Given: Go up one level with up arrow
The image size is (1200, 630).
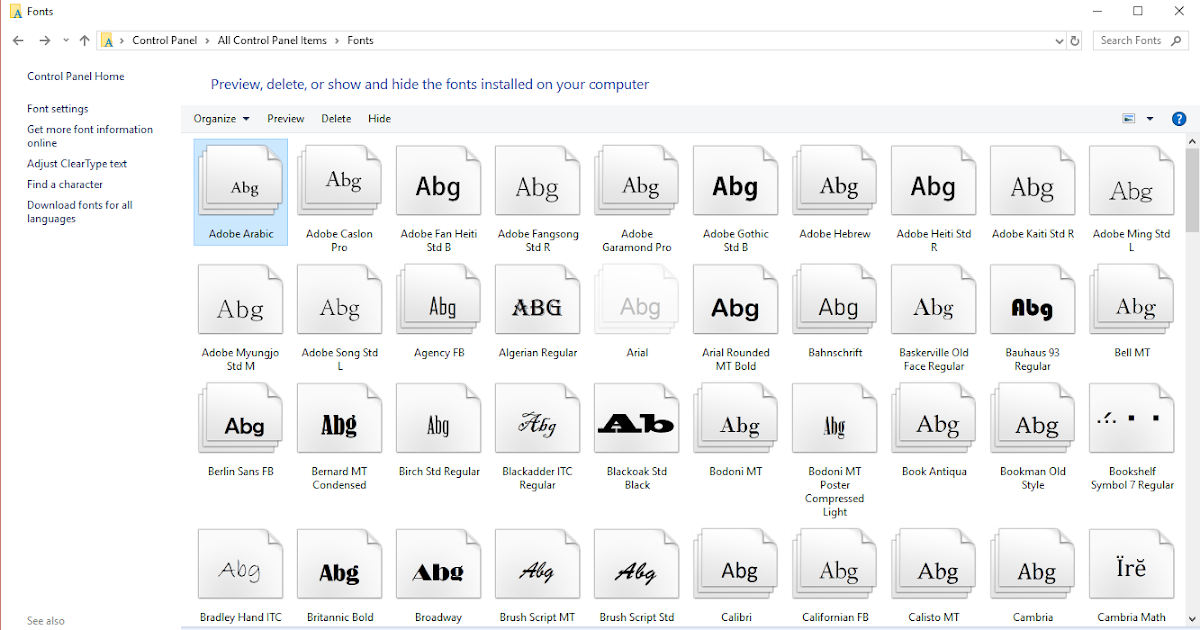Looking at the screenshot, I should [84, 41].
